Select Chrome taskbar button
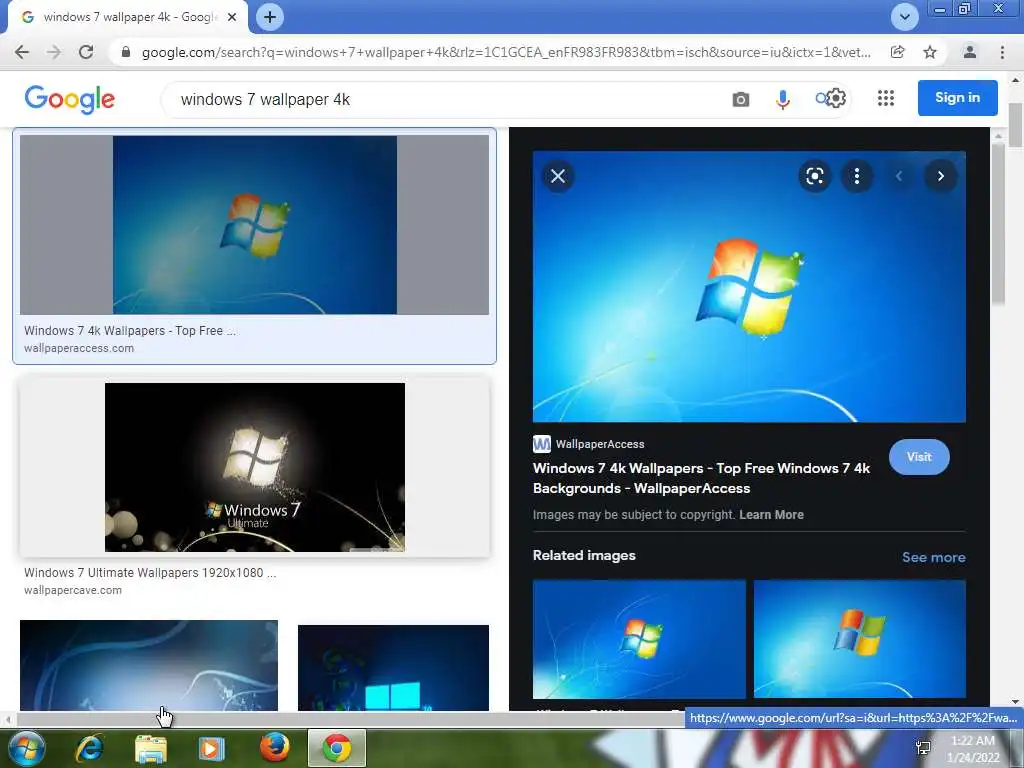 (336, 748)
